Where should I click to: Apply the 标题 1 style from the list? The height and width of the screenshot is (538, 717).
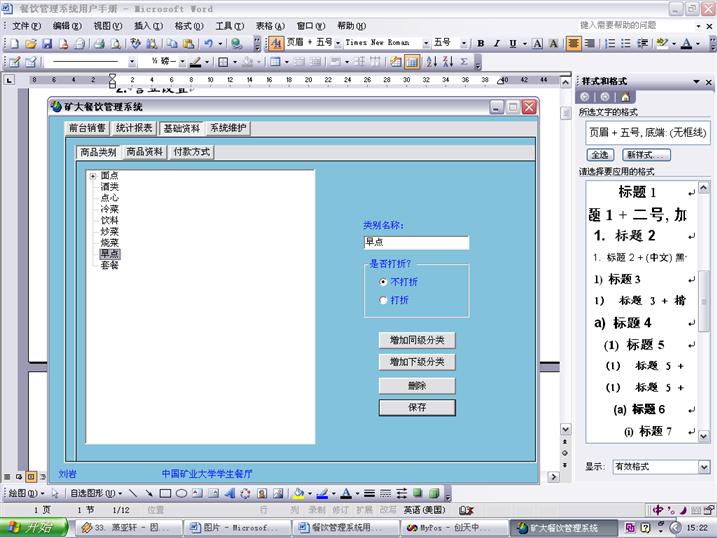pos(642,192)
